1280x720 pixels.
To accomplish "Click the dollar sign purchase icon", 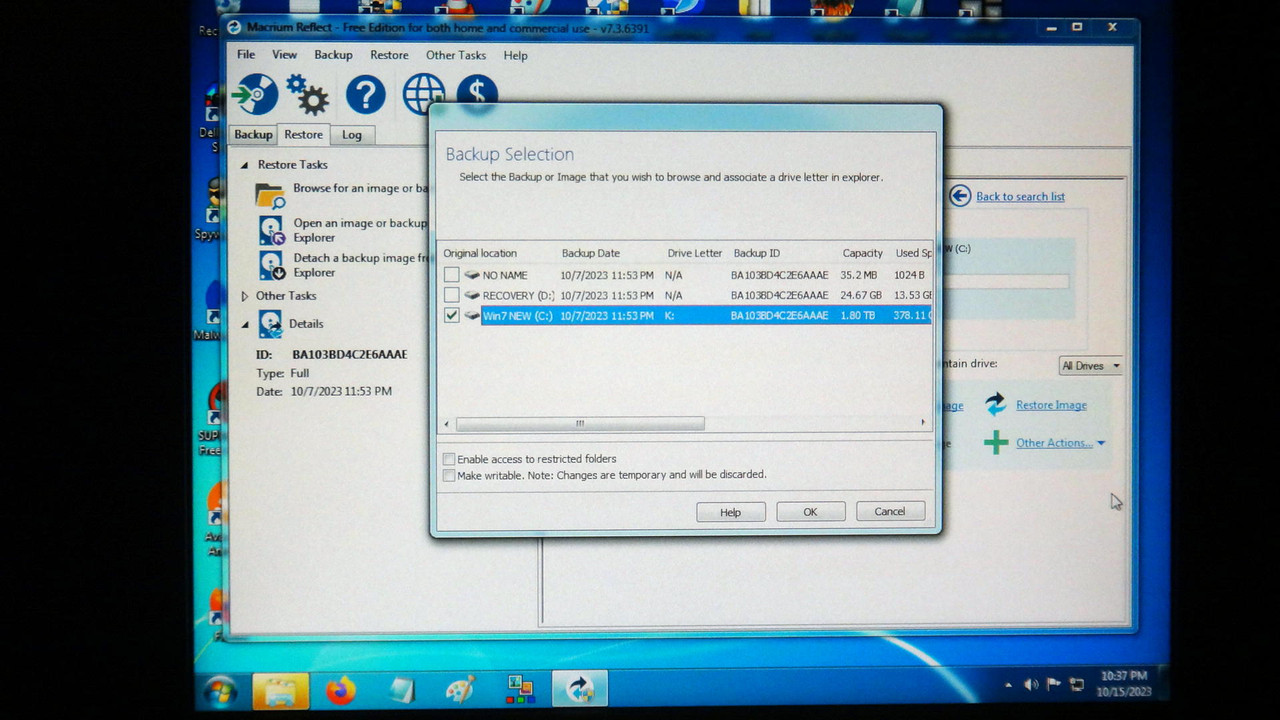I will (477, 93).
